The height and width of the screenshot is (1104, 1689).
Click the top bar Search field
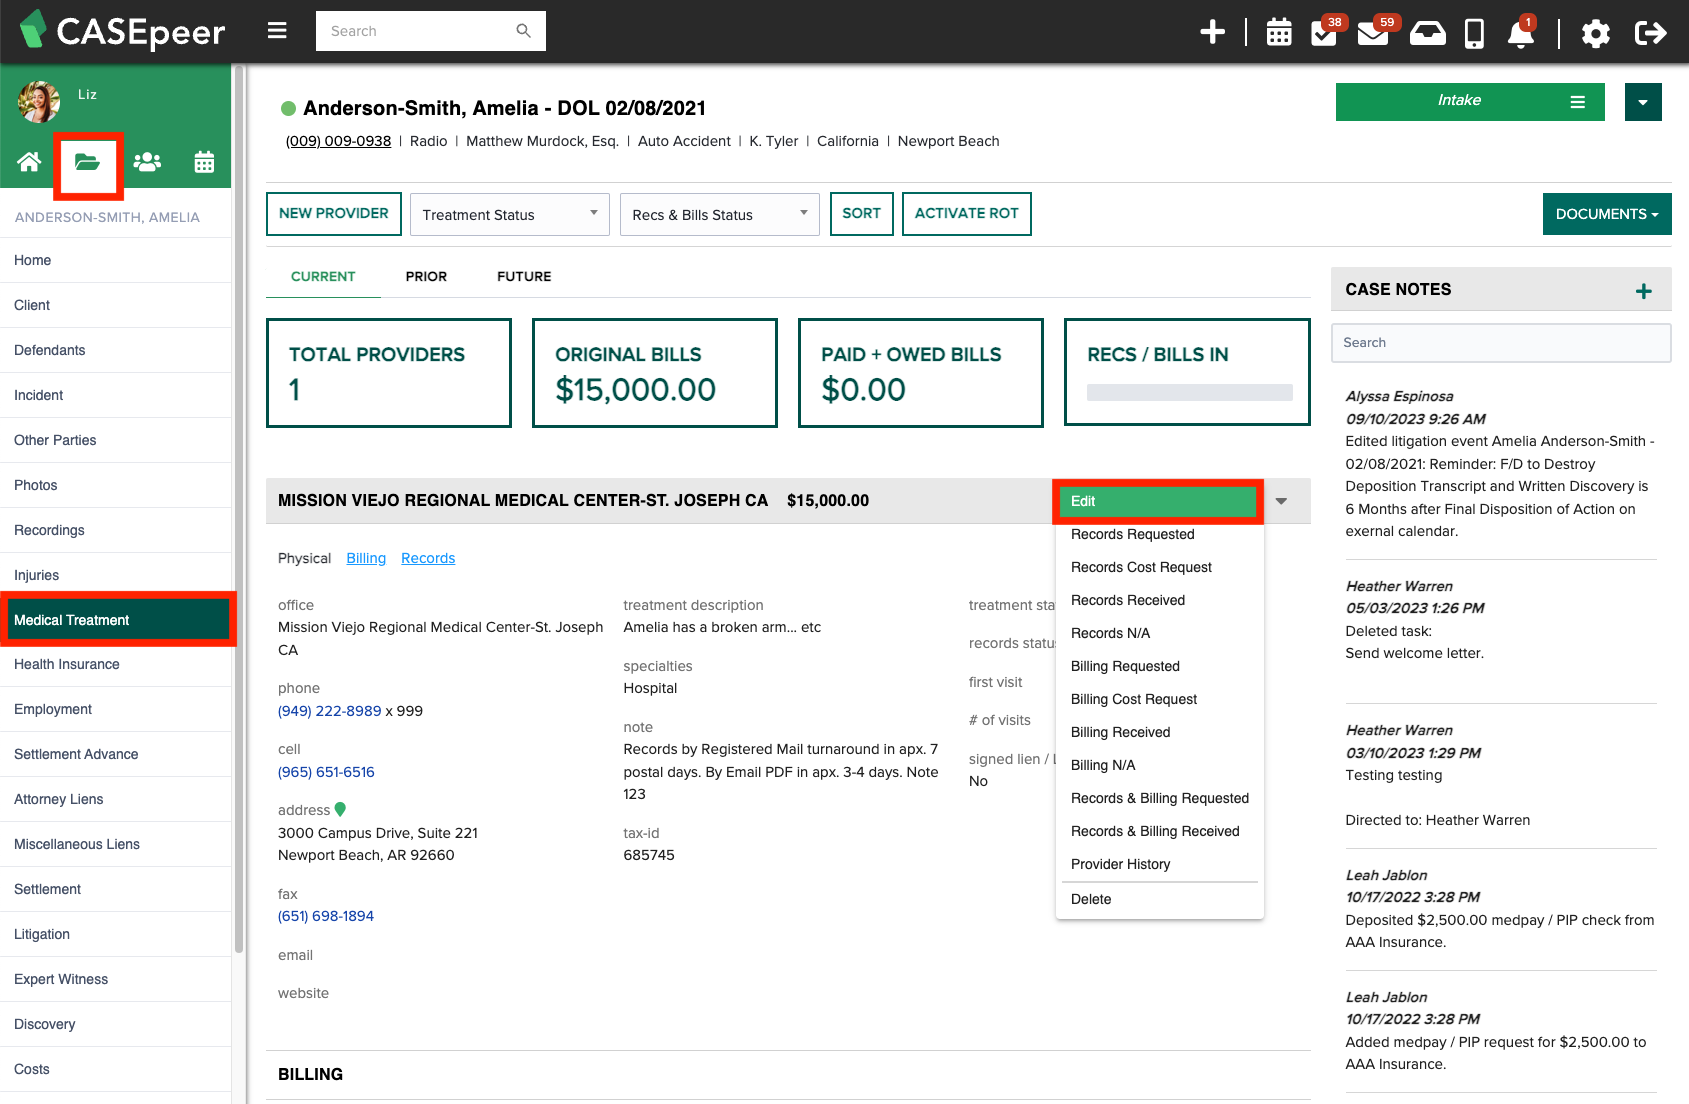pyautogui.click(x=431, y=31)
